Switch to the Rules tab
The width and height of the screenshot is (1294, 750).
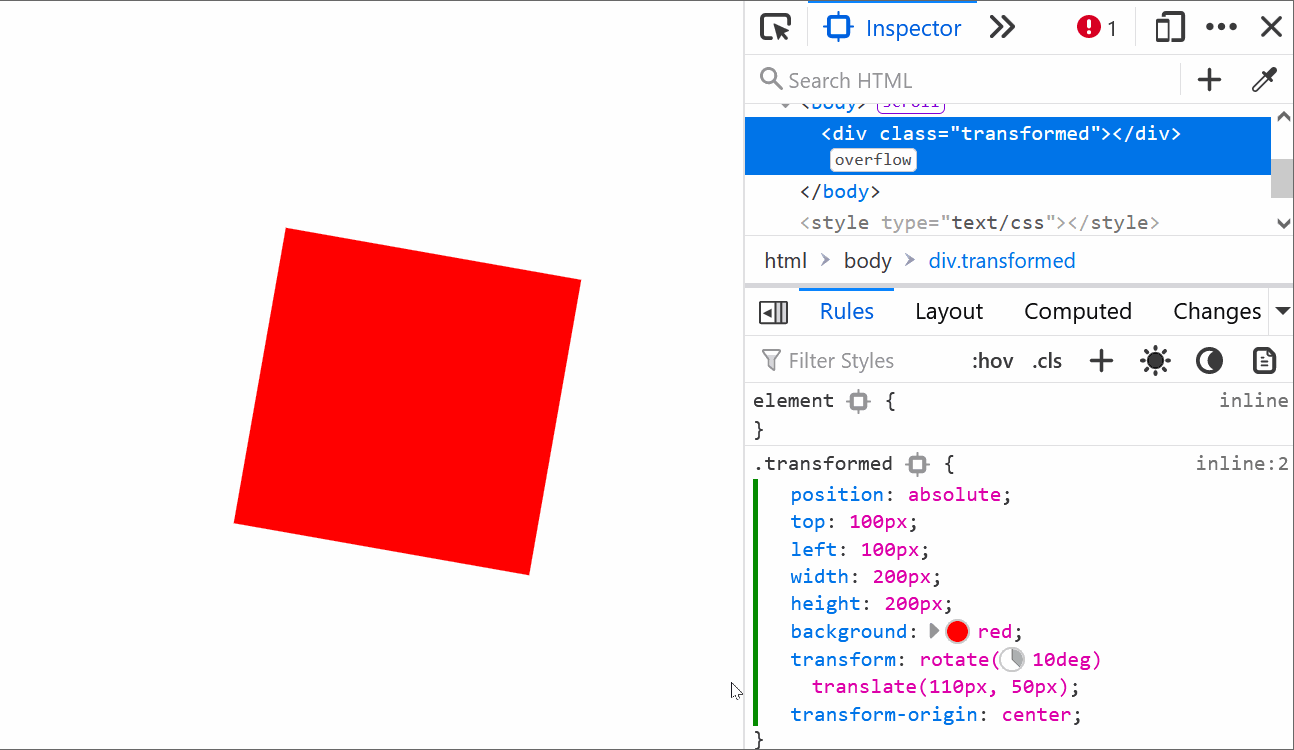(847, 312)
